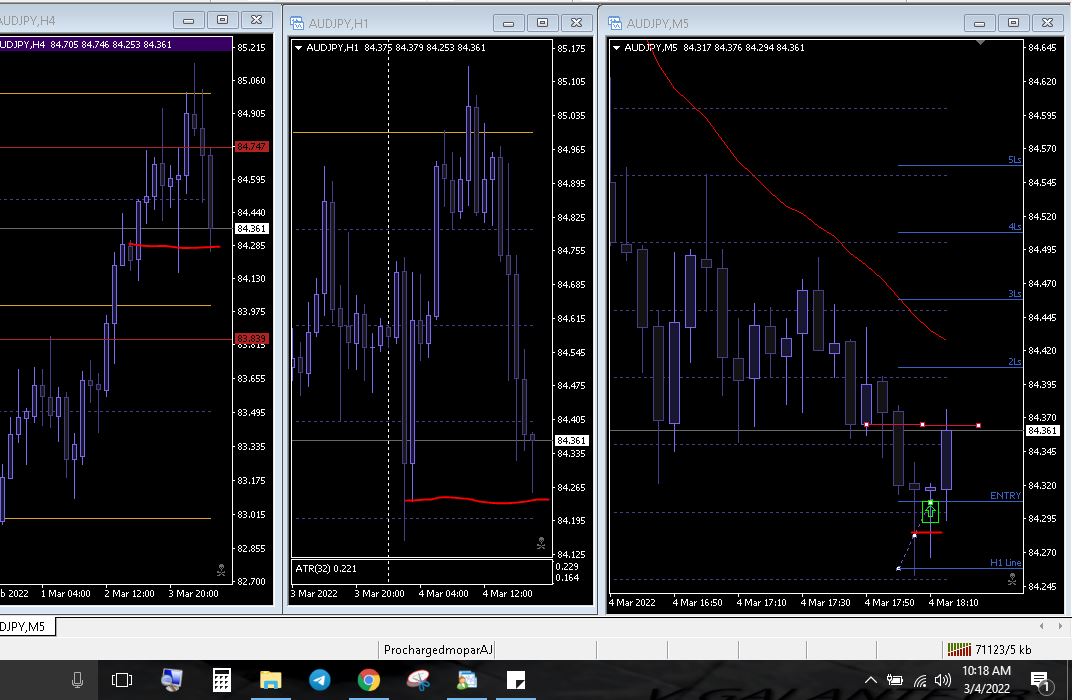The image size is (1072, 700).
Task: Expand the AUDJPY,H1 chart dropdown triangle
Action: (x=298, y=47)
